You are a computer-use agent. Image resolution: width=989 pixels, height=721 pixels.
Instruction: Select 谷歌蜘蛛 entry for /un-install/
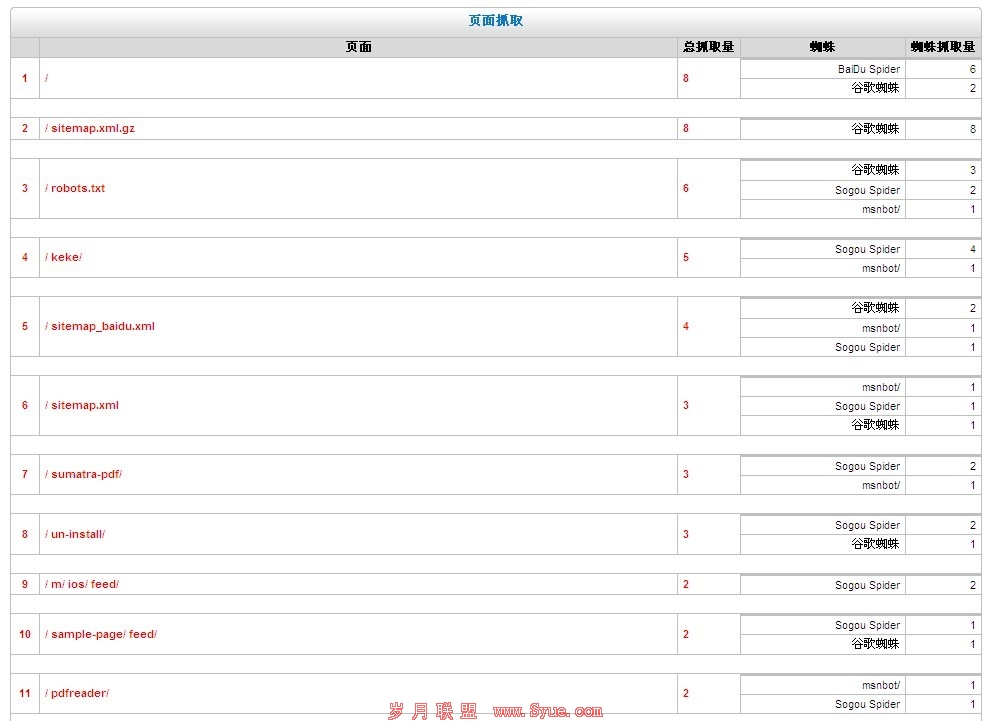[x=875, y=544]
